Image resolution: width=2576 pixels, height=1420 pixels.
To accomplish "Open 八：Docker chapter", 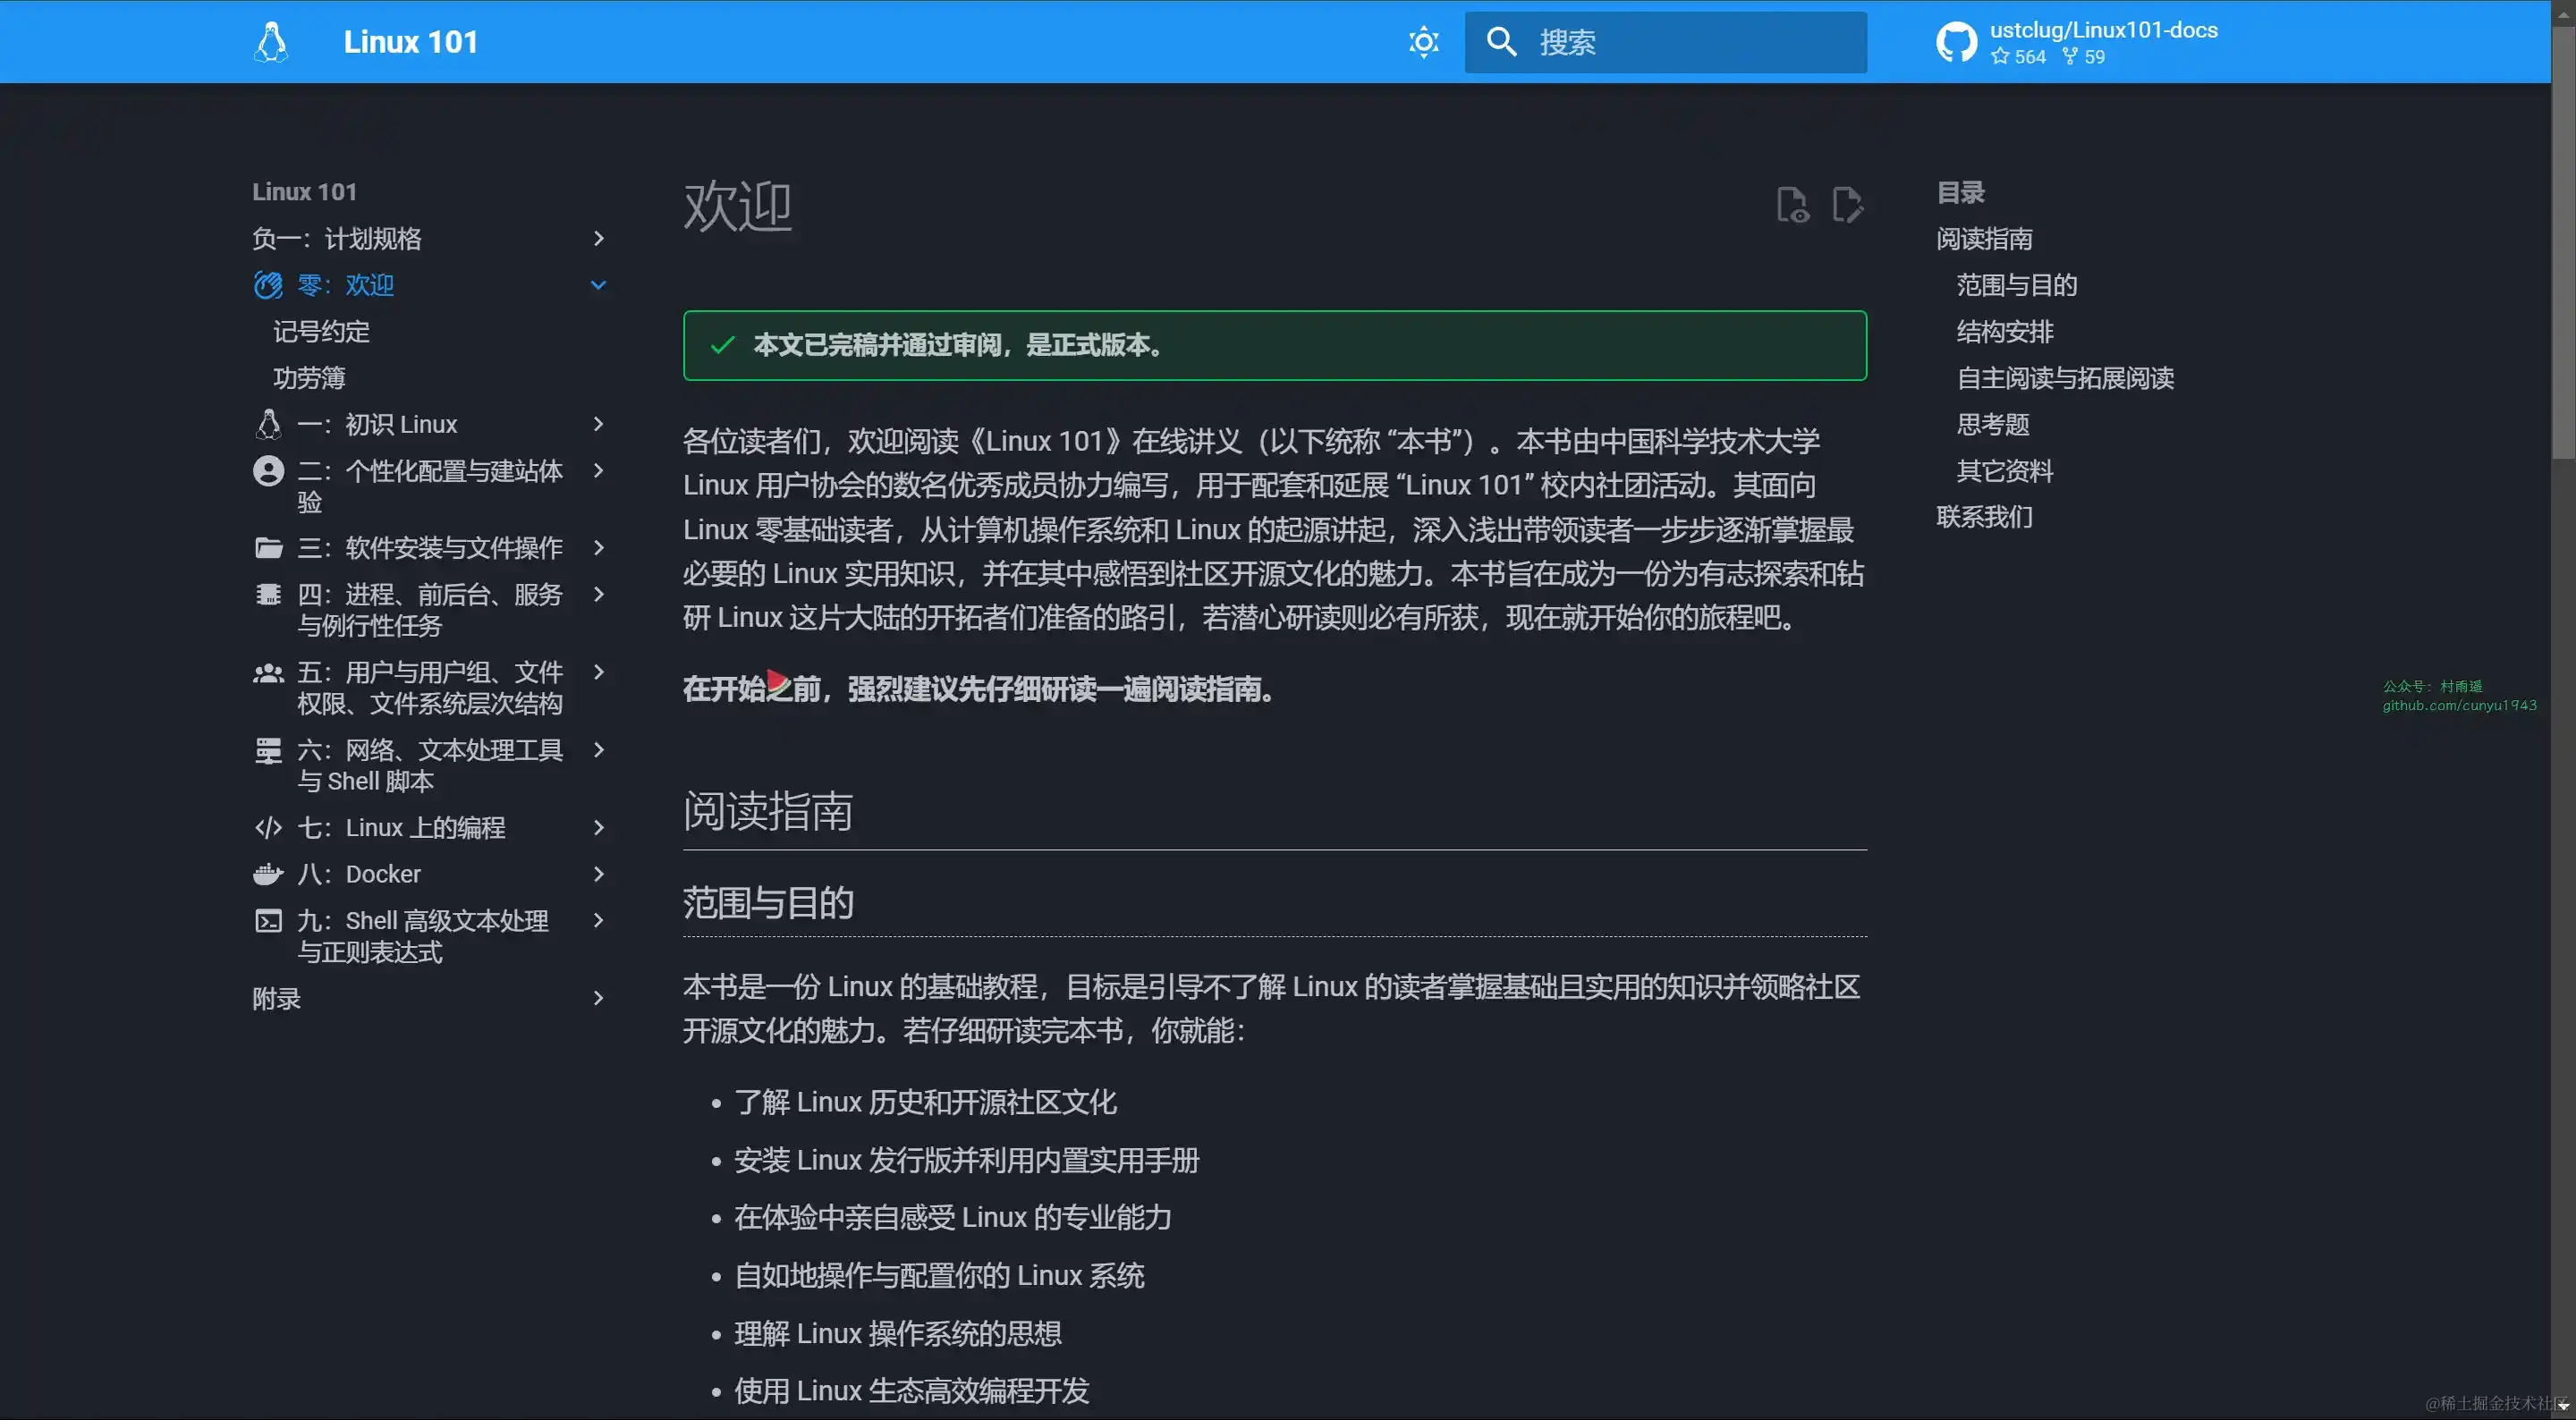I will pos(359,875).
